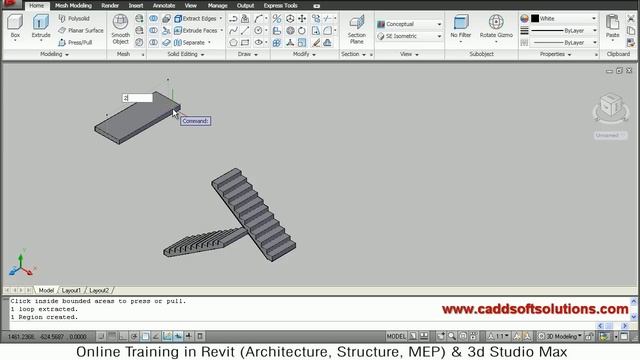This screenshot has height=360, width=640.
Task: Toggle Ortho Mode in the status bar
Action: click(x=123, y=336)
